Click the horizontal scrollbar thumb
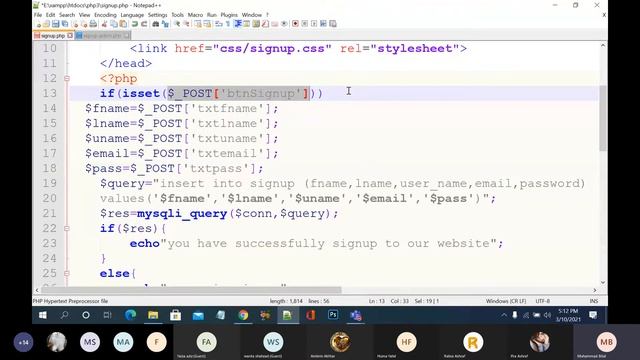This screenshot has width=640, height=360. (x=191, y=290)
